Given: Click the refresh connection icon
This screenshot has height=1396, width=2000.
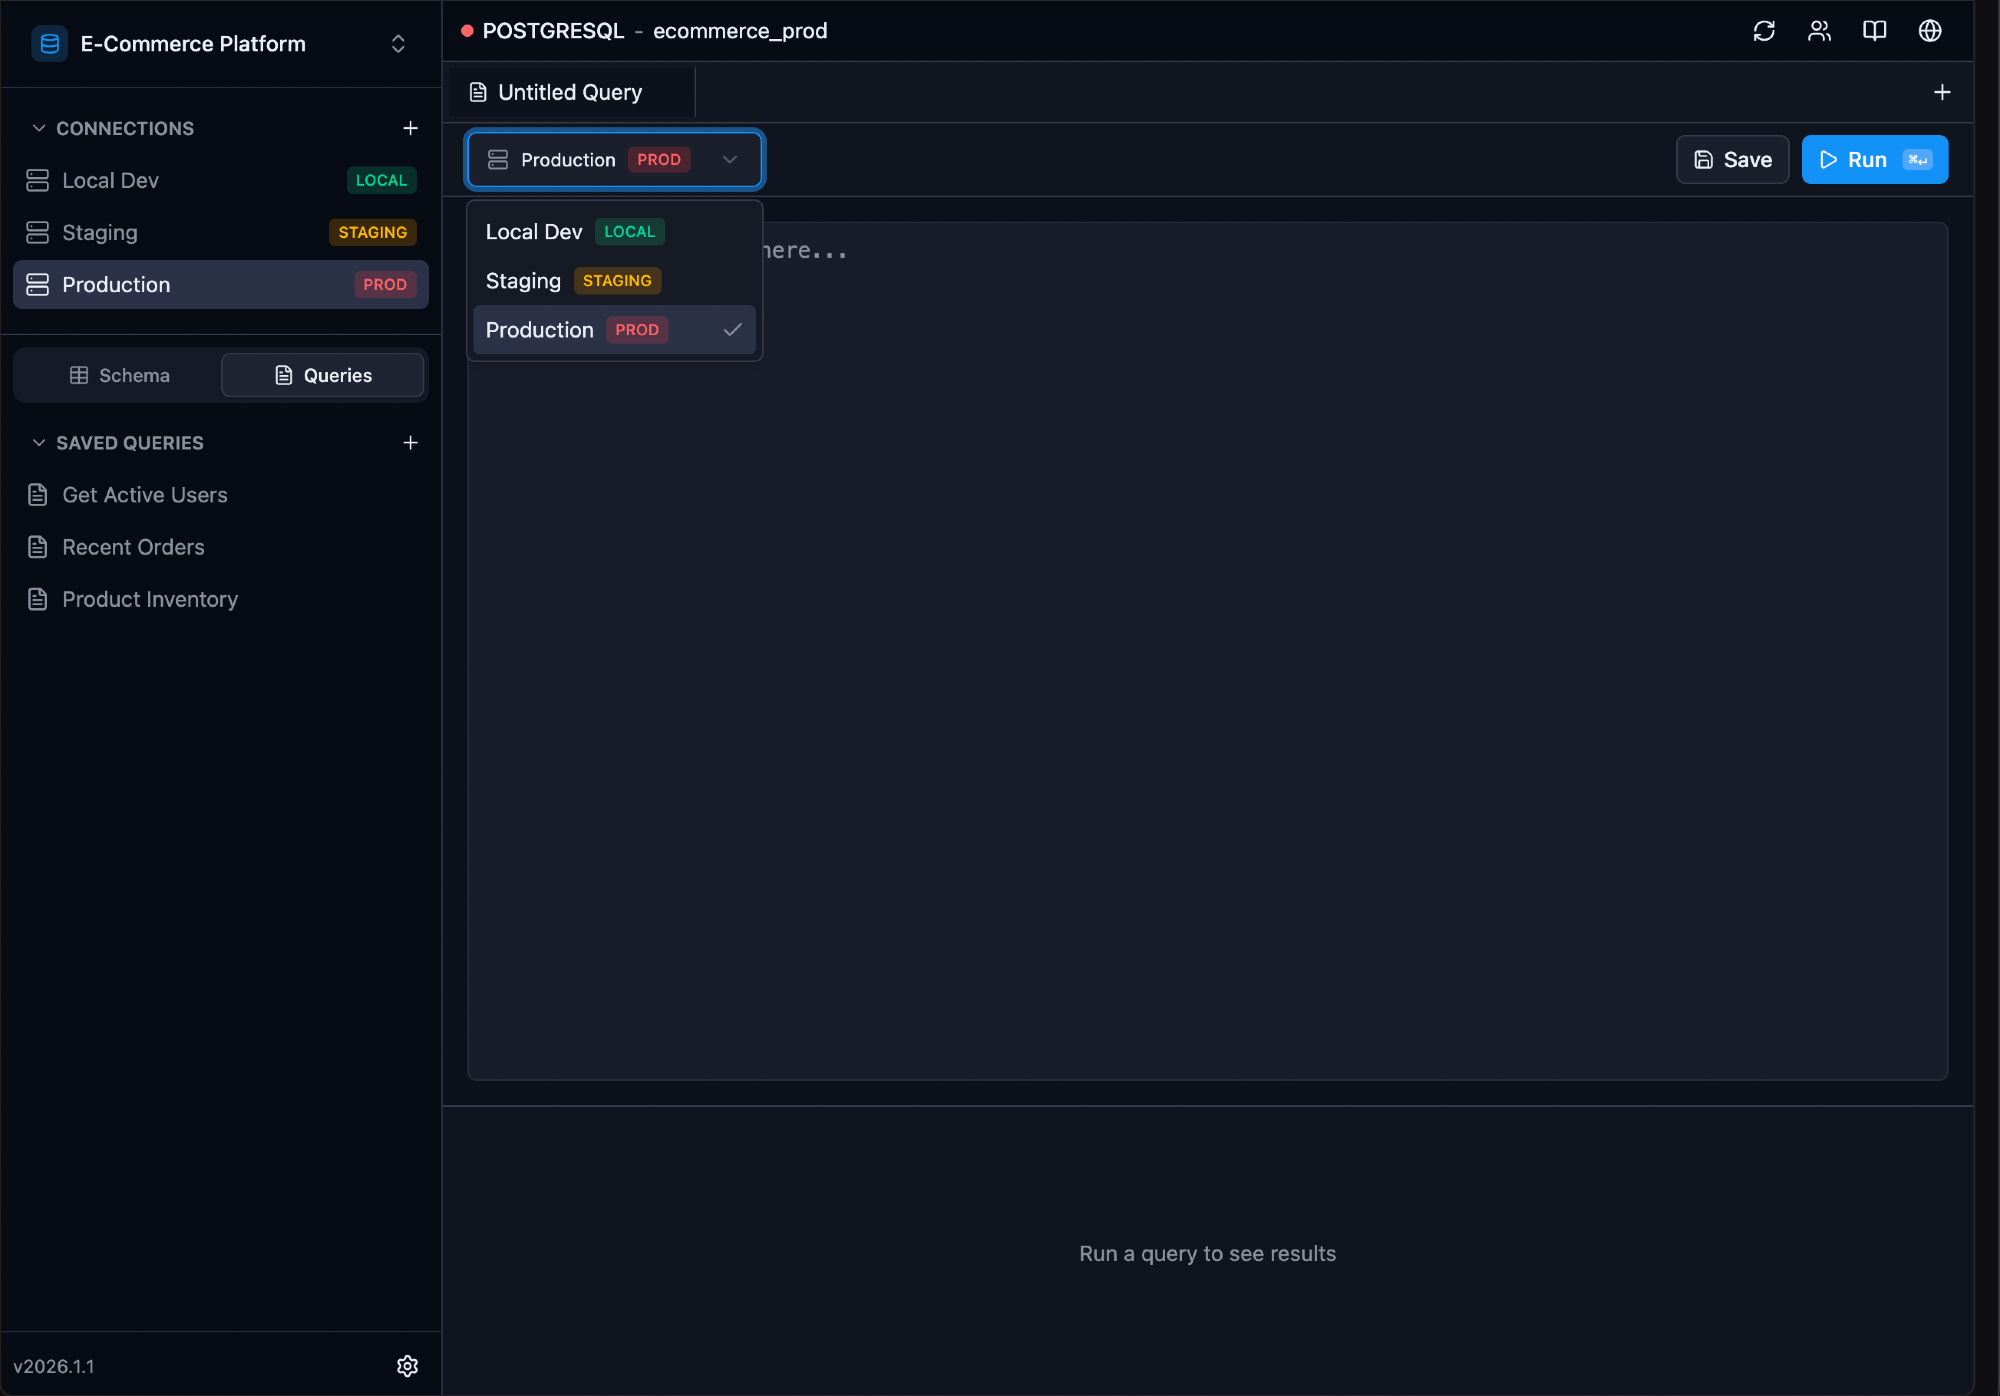Looking at the screenshot, I should tap(1764, 31).
